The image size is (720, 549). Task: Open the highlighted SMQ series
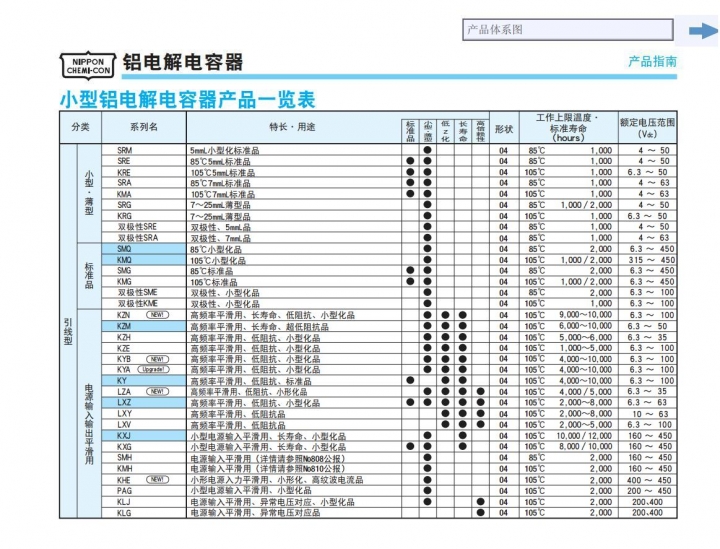tap(144, 249)
